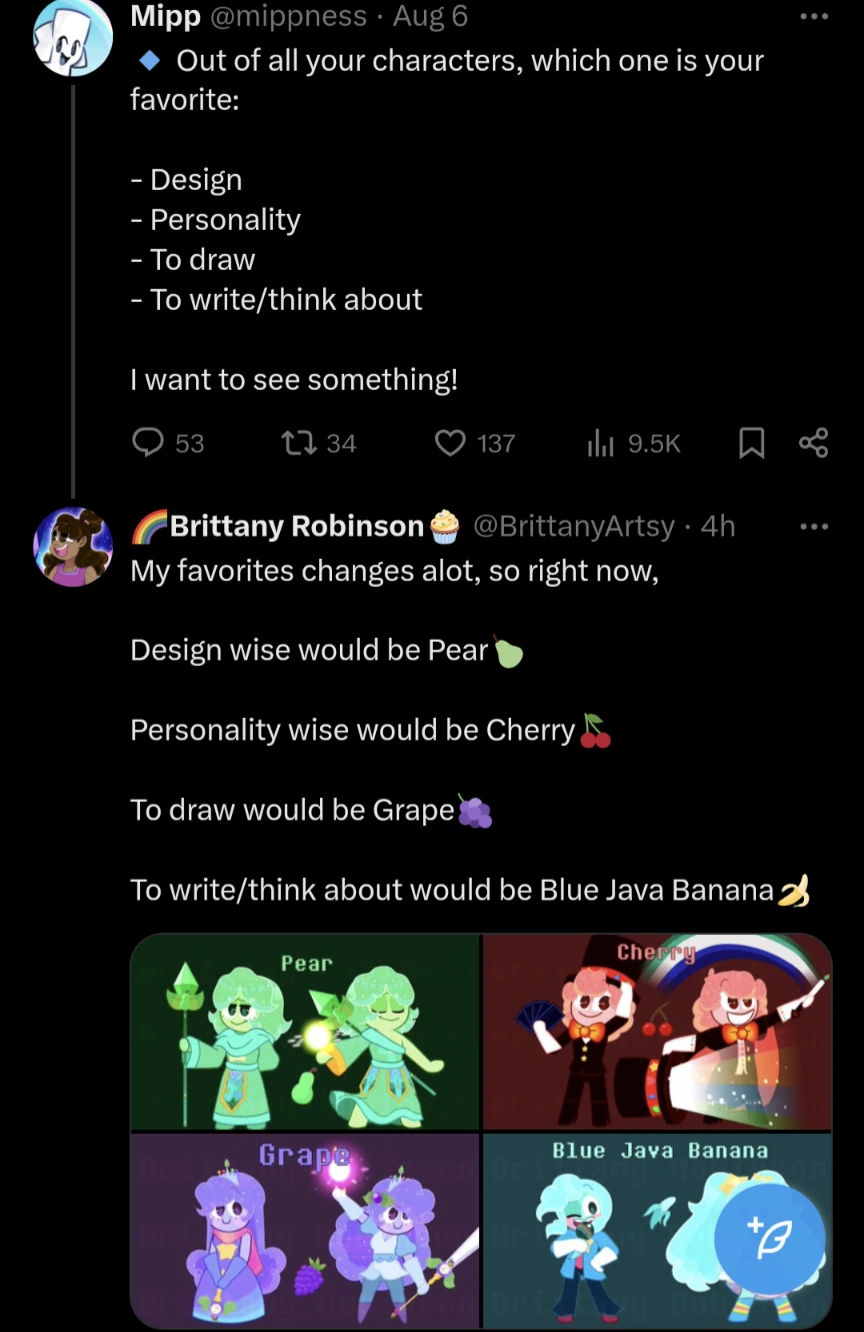Open the 4h timestamp of the reply
The height and width of the screenshot is (1332, 864).
[718, 526]
